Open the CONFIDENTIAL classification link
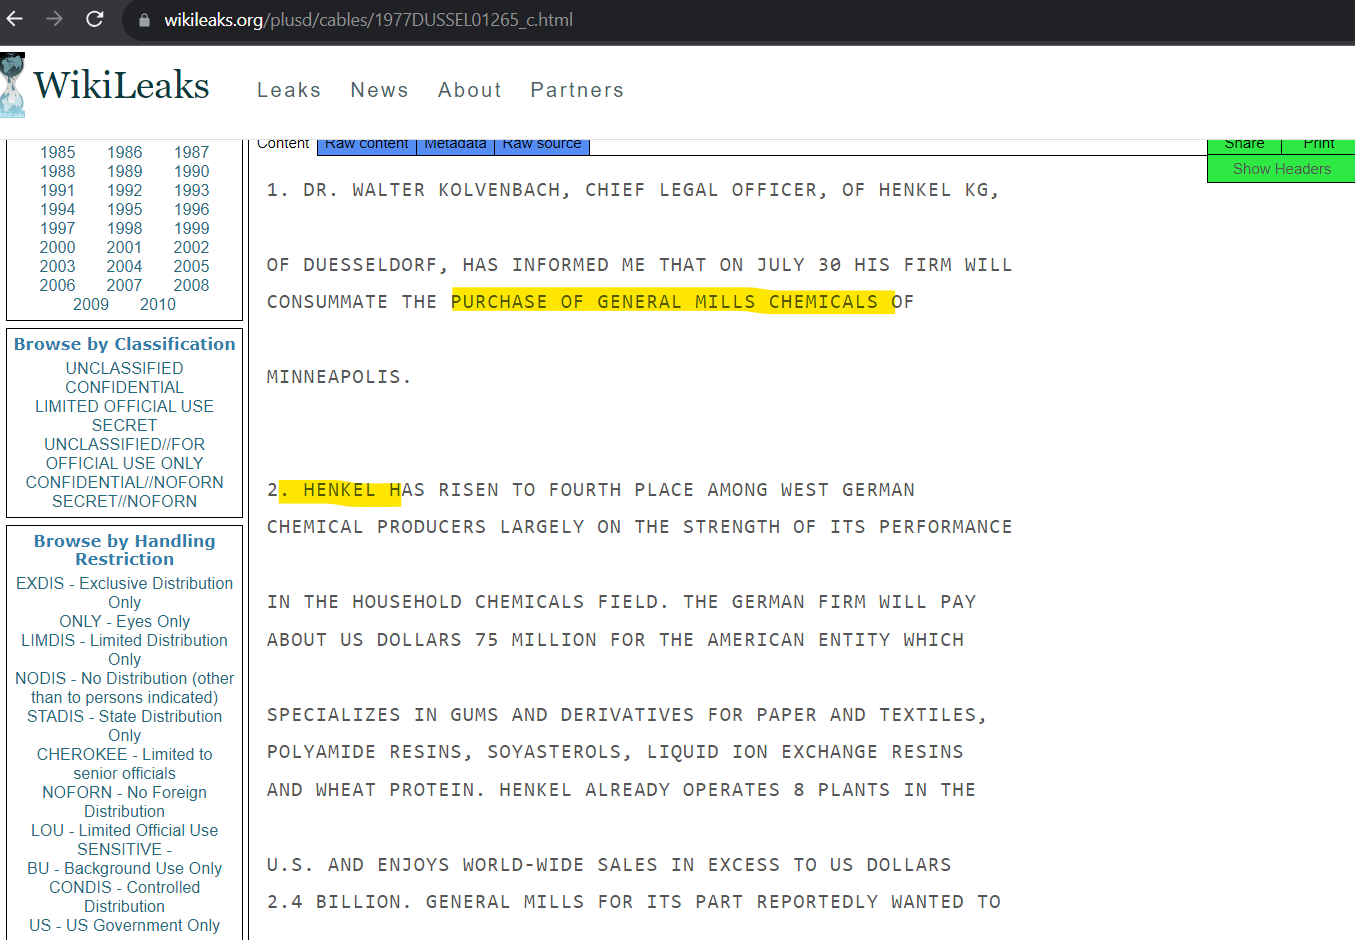The width and height of the screenshot is (1355, 940). pos(125,387)
